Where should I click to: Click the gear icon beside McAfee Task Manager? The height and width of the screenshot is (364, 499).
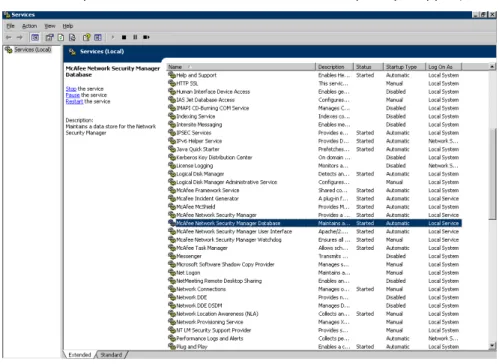tap(172, 248)
